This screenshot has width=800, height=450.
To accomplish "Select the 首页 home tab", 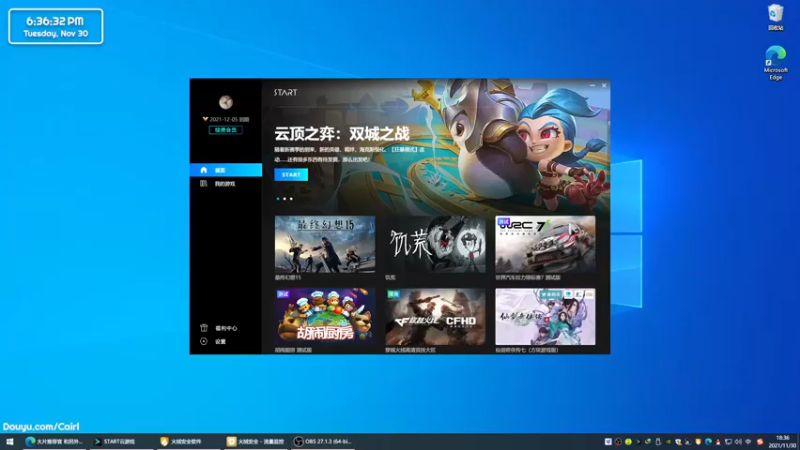I will click(x=226, y=170).
